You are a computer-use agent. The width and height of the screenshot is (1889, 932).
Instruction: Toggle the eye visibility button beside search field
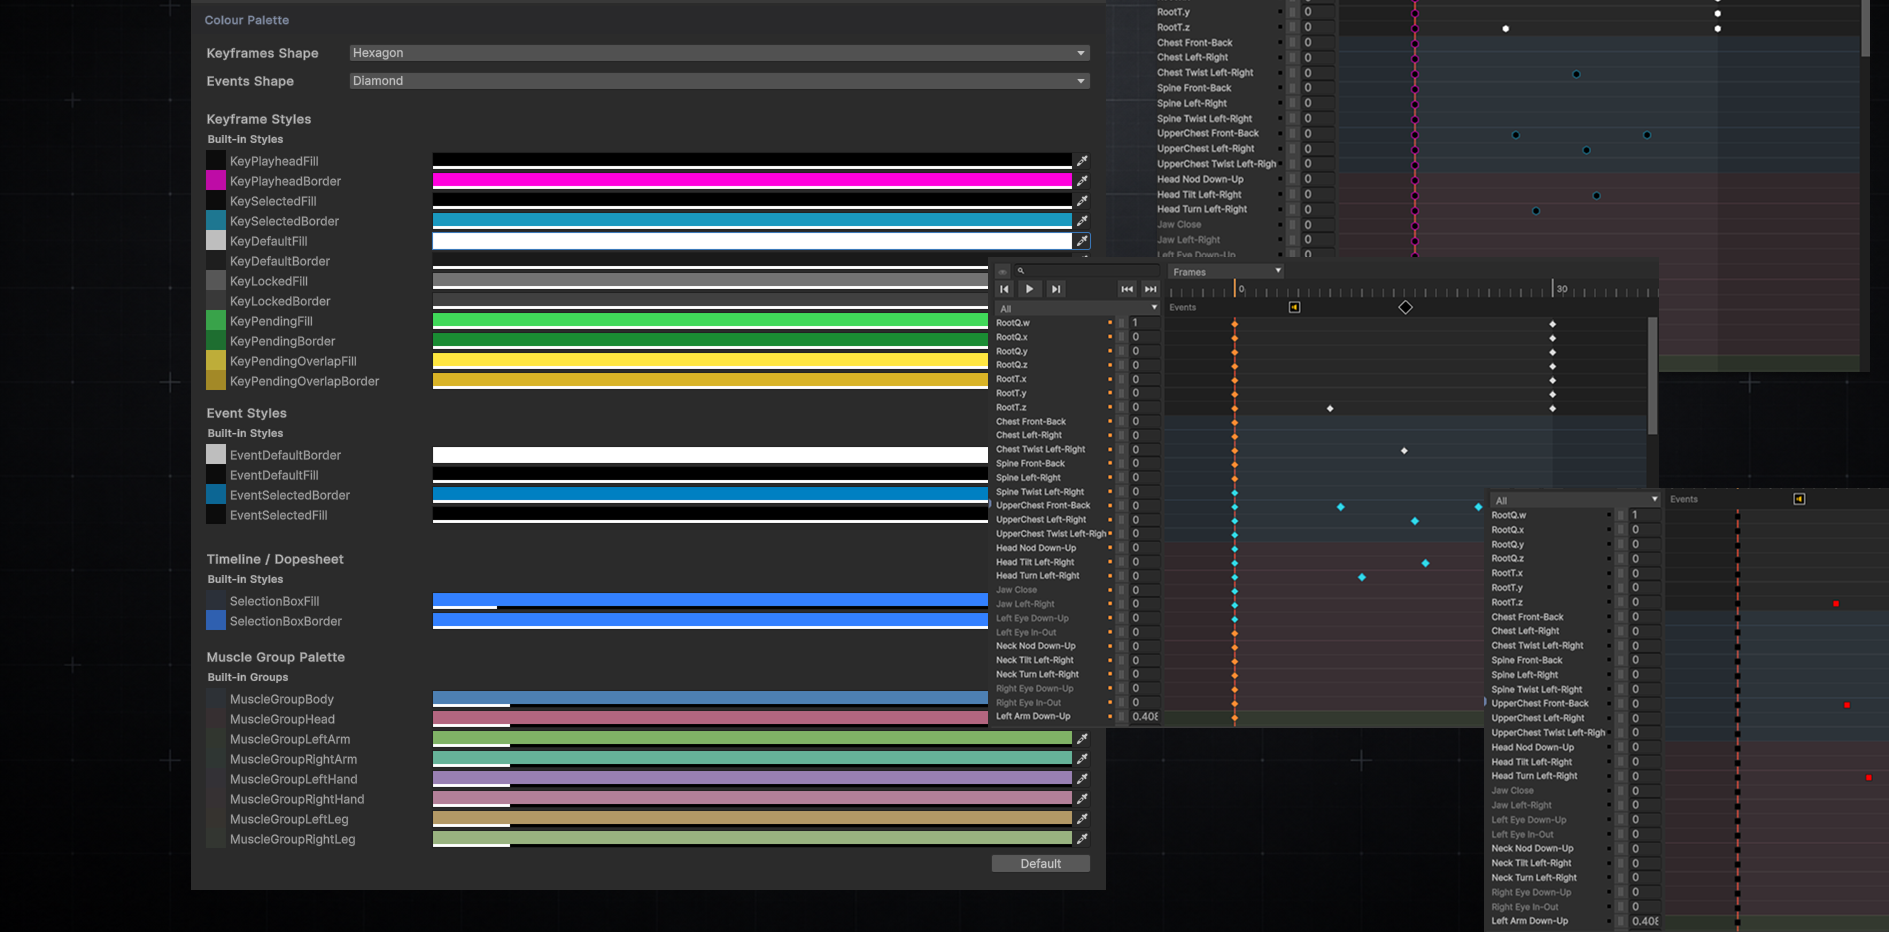1002,271
